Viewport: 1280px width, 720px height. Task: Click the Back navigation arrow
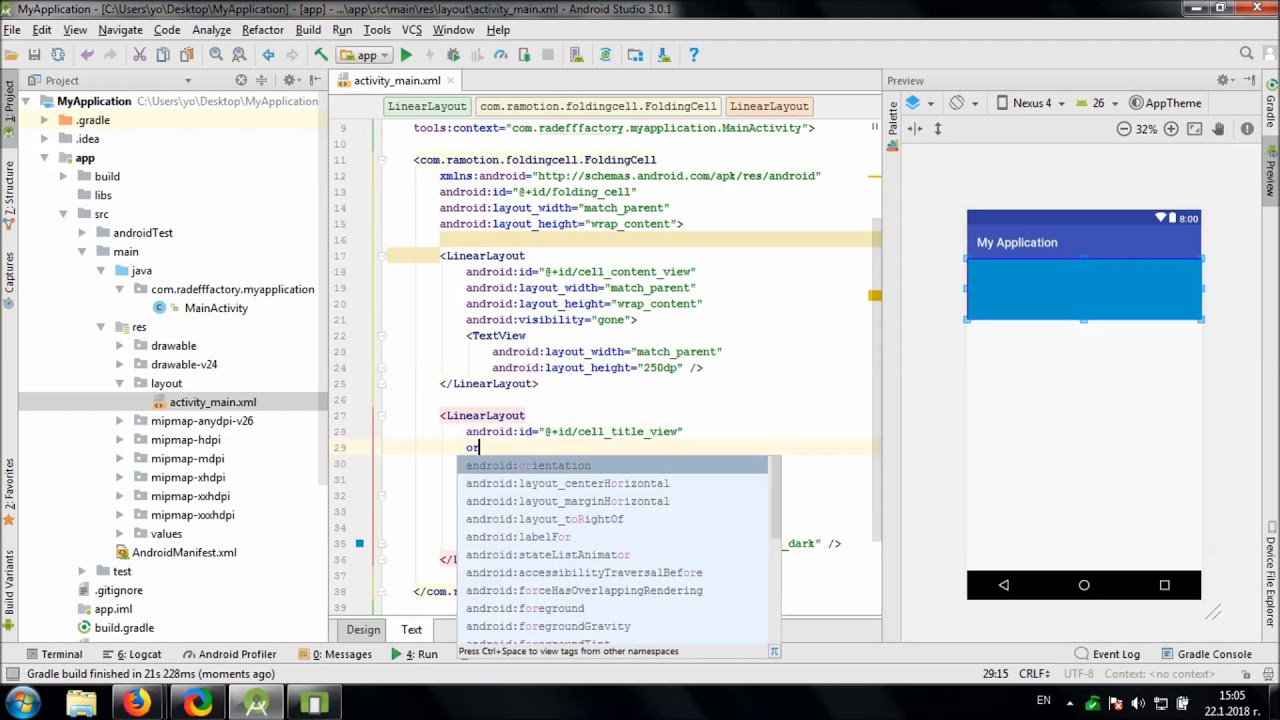268,55
